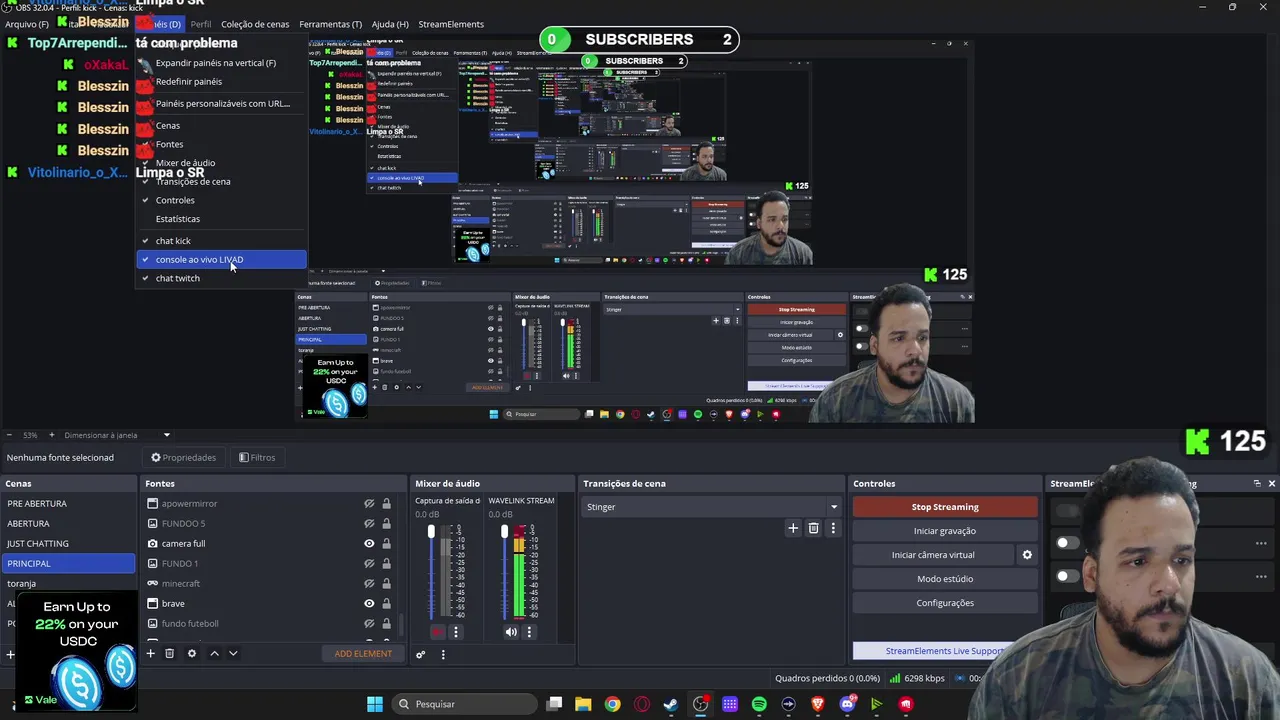Open virtual camera settings via the gear icon
1280x720 pixels.
[1026, 555]
